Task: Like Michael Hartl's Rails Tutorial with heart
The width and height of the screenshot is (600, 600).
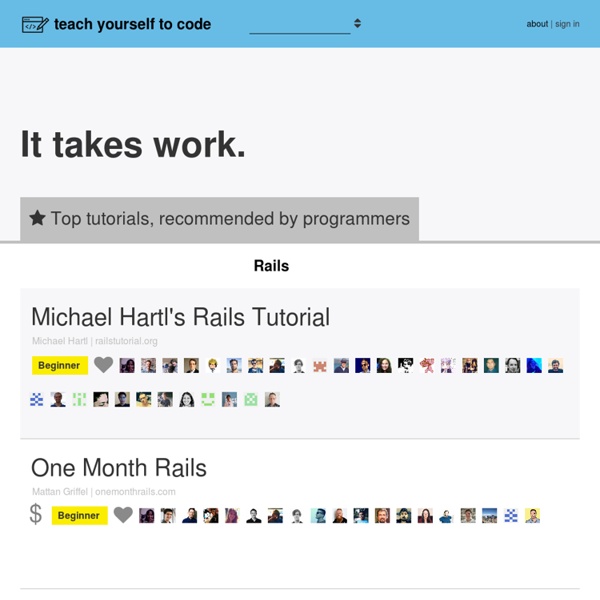Action: click(103, 365)
